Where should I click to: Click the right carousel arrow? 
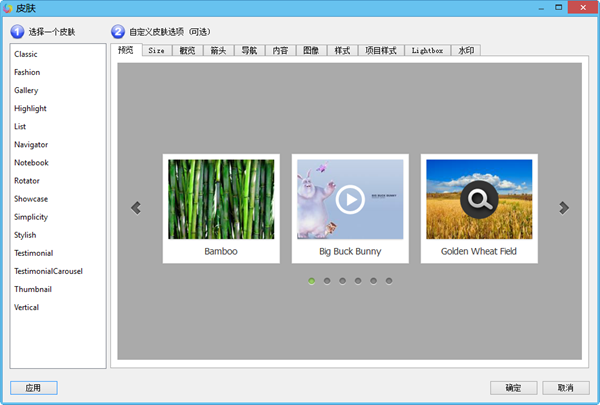point(564,208)
